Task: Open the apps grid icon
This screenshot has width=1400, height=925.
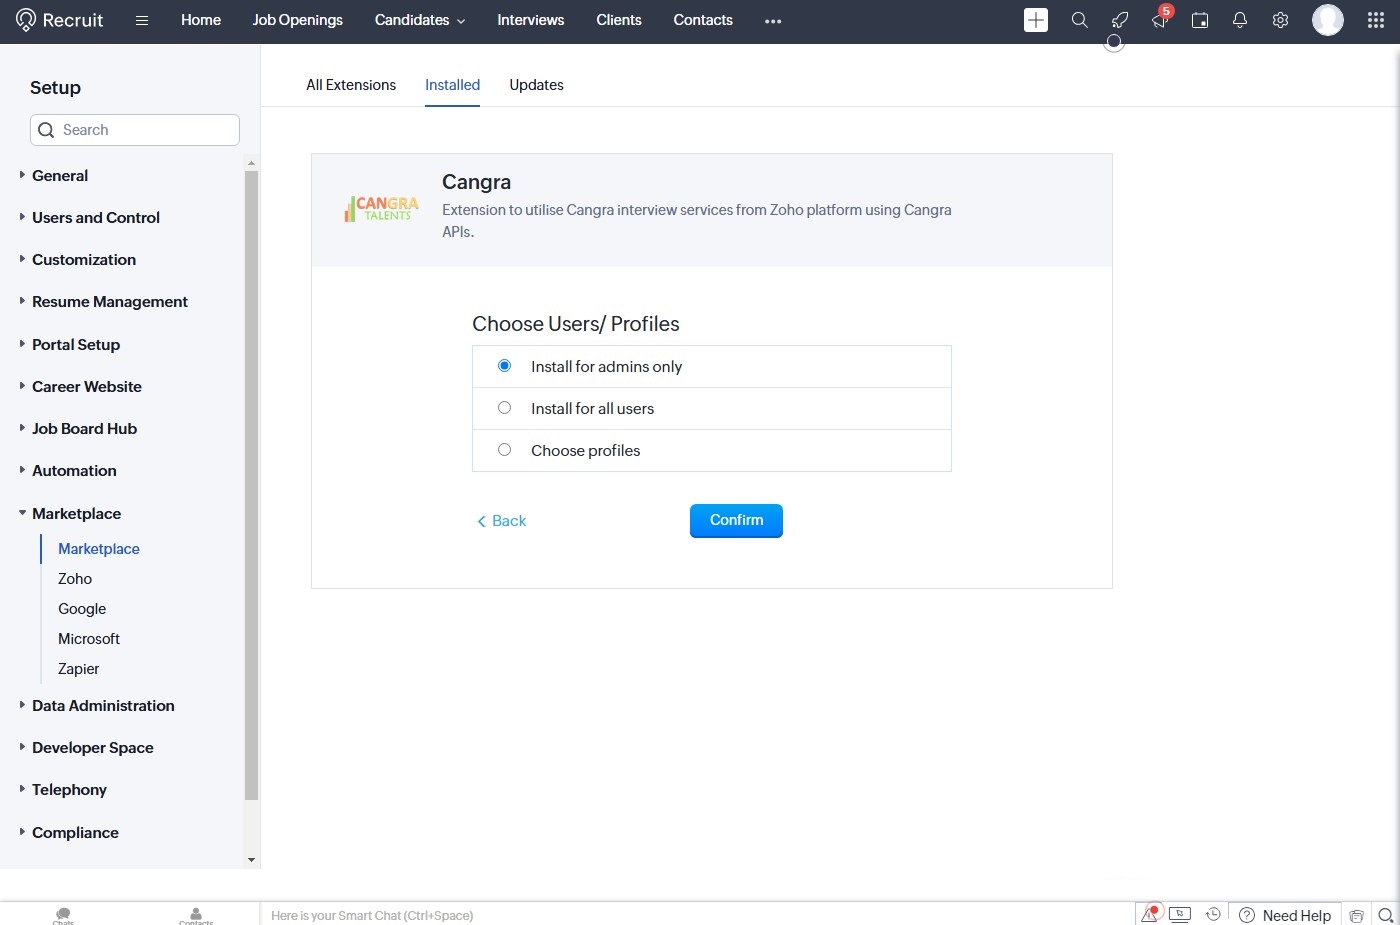Action: click(1376, 20)
